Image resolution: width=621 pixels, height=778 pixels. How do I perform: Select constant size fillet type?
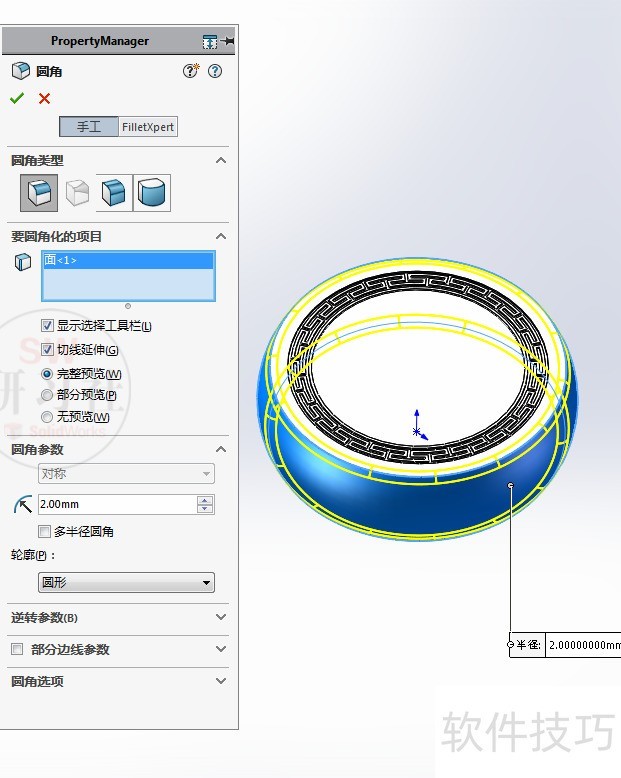pos(39,193)
